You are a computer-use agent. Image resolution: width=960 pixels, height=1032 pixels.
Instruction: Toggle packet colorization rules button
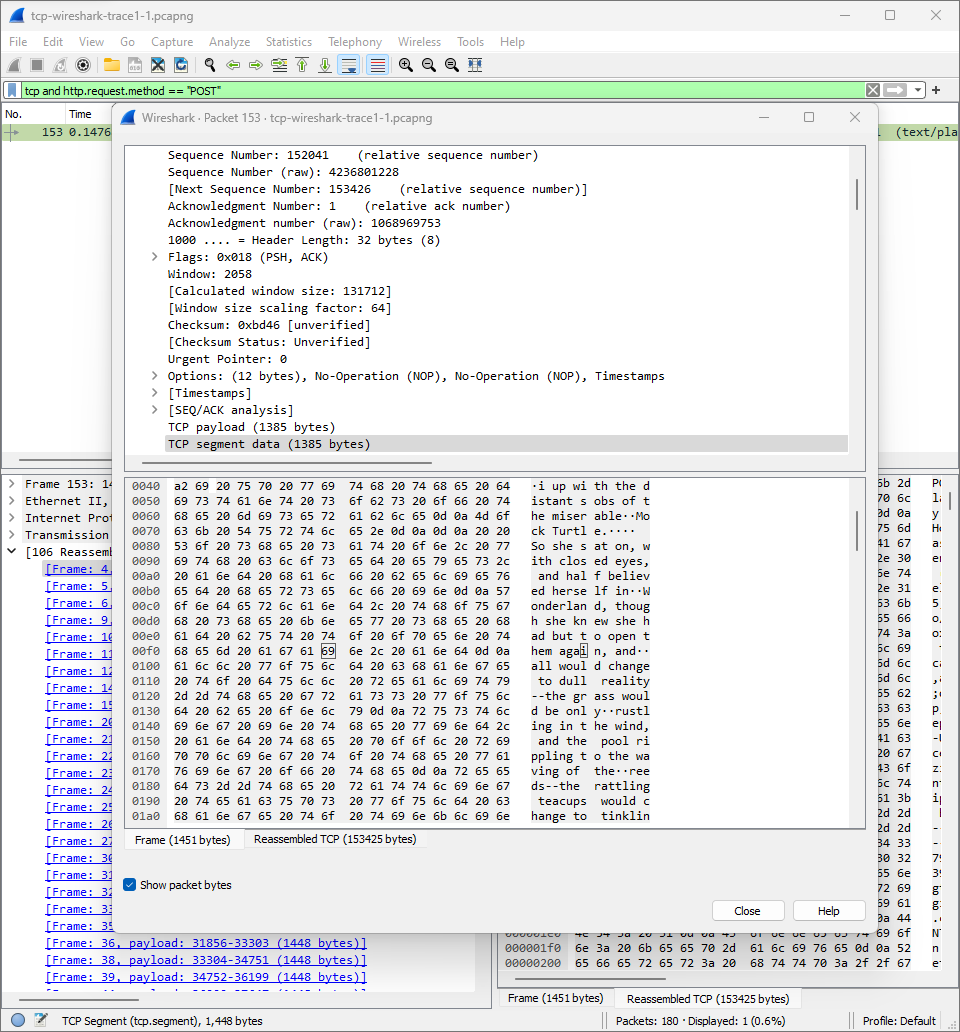coord(378,65)
